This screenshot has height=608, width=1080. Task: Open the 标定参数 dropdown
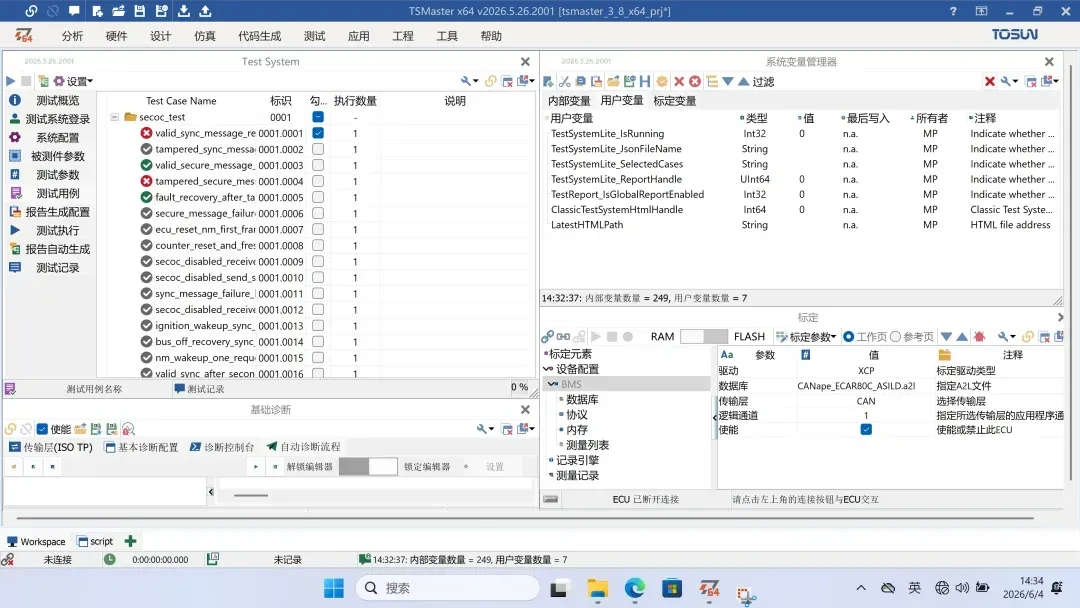pyautogui.click(x=806, y=337)
